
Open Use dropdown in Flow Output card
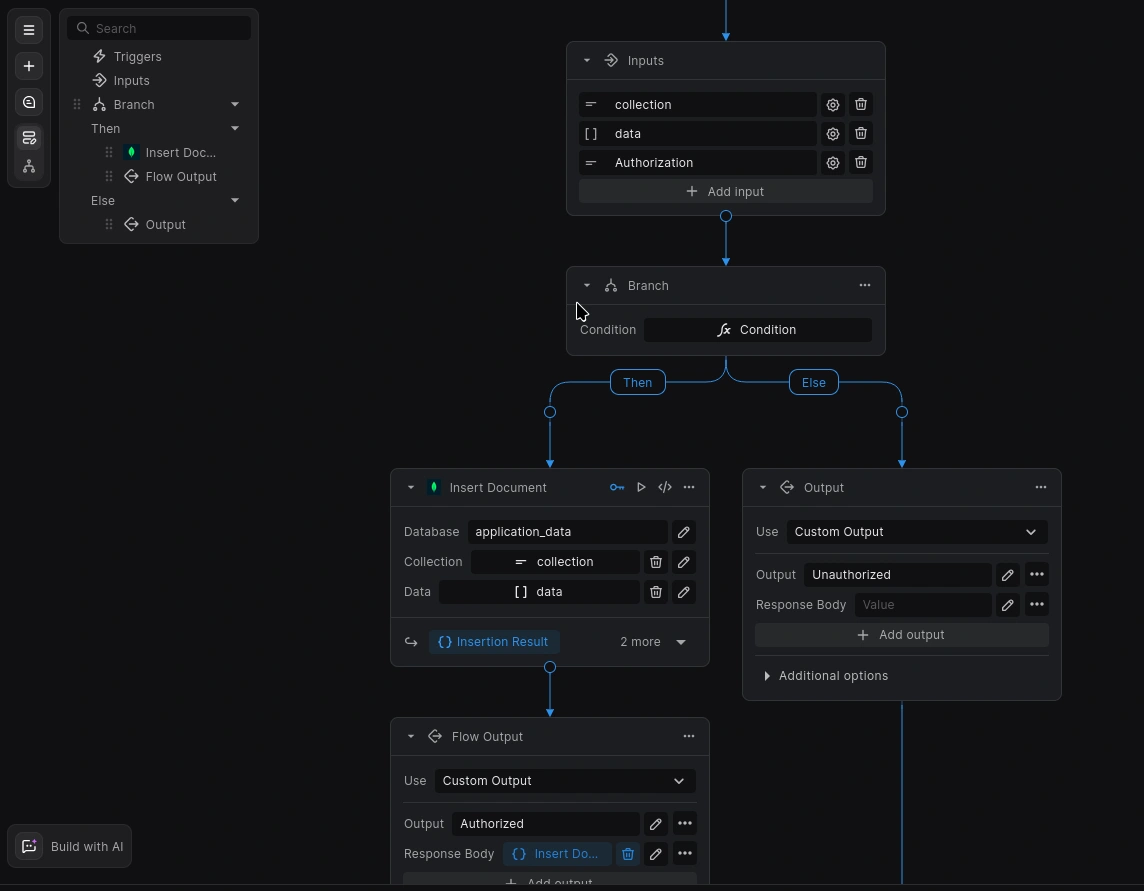pos(565,781)
